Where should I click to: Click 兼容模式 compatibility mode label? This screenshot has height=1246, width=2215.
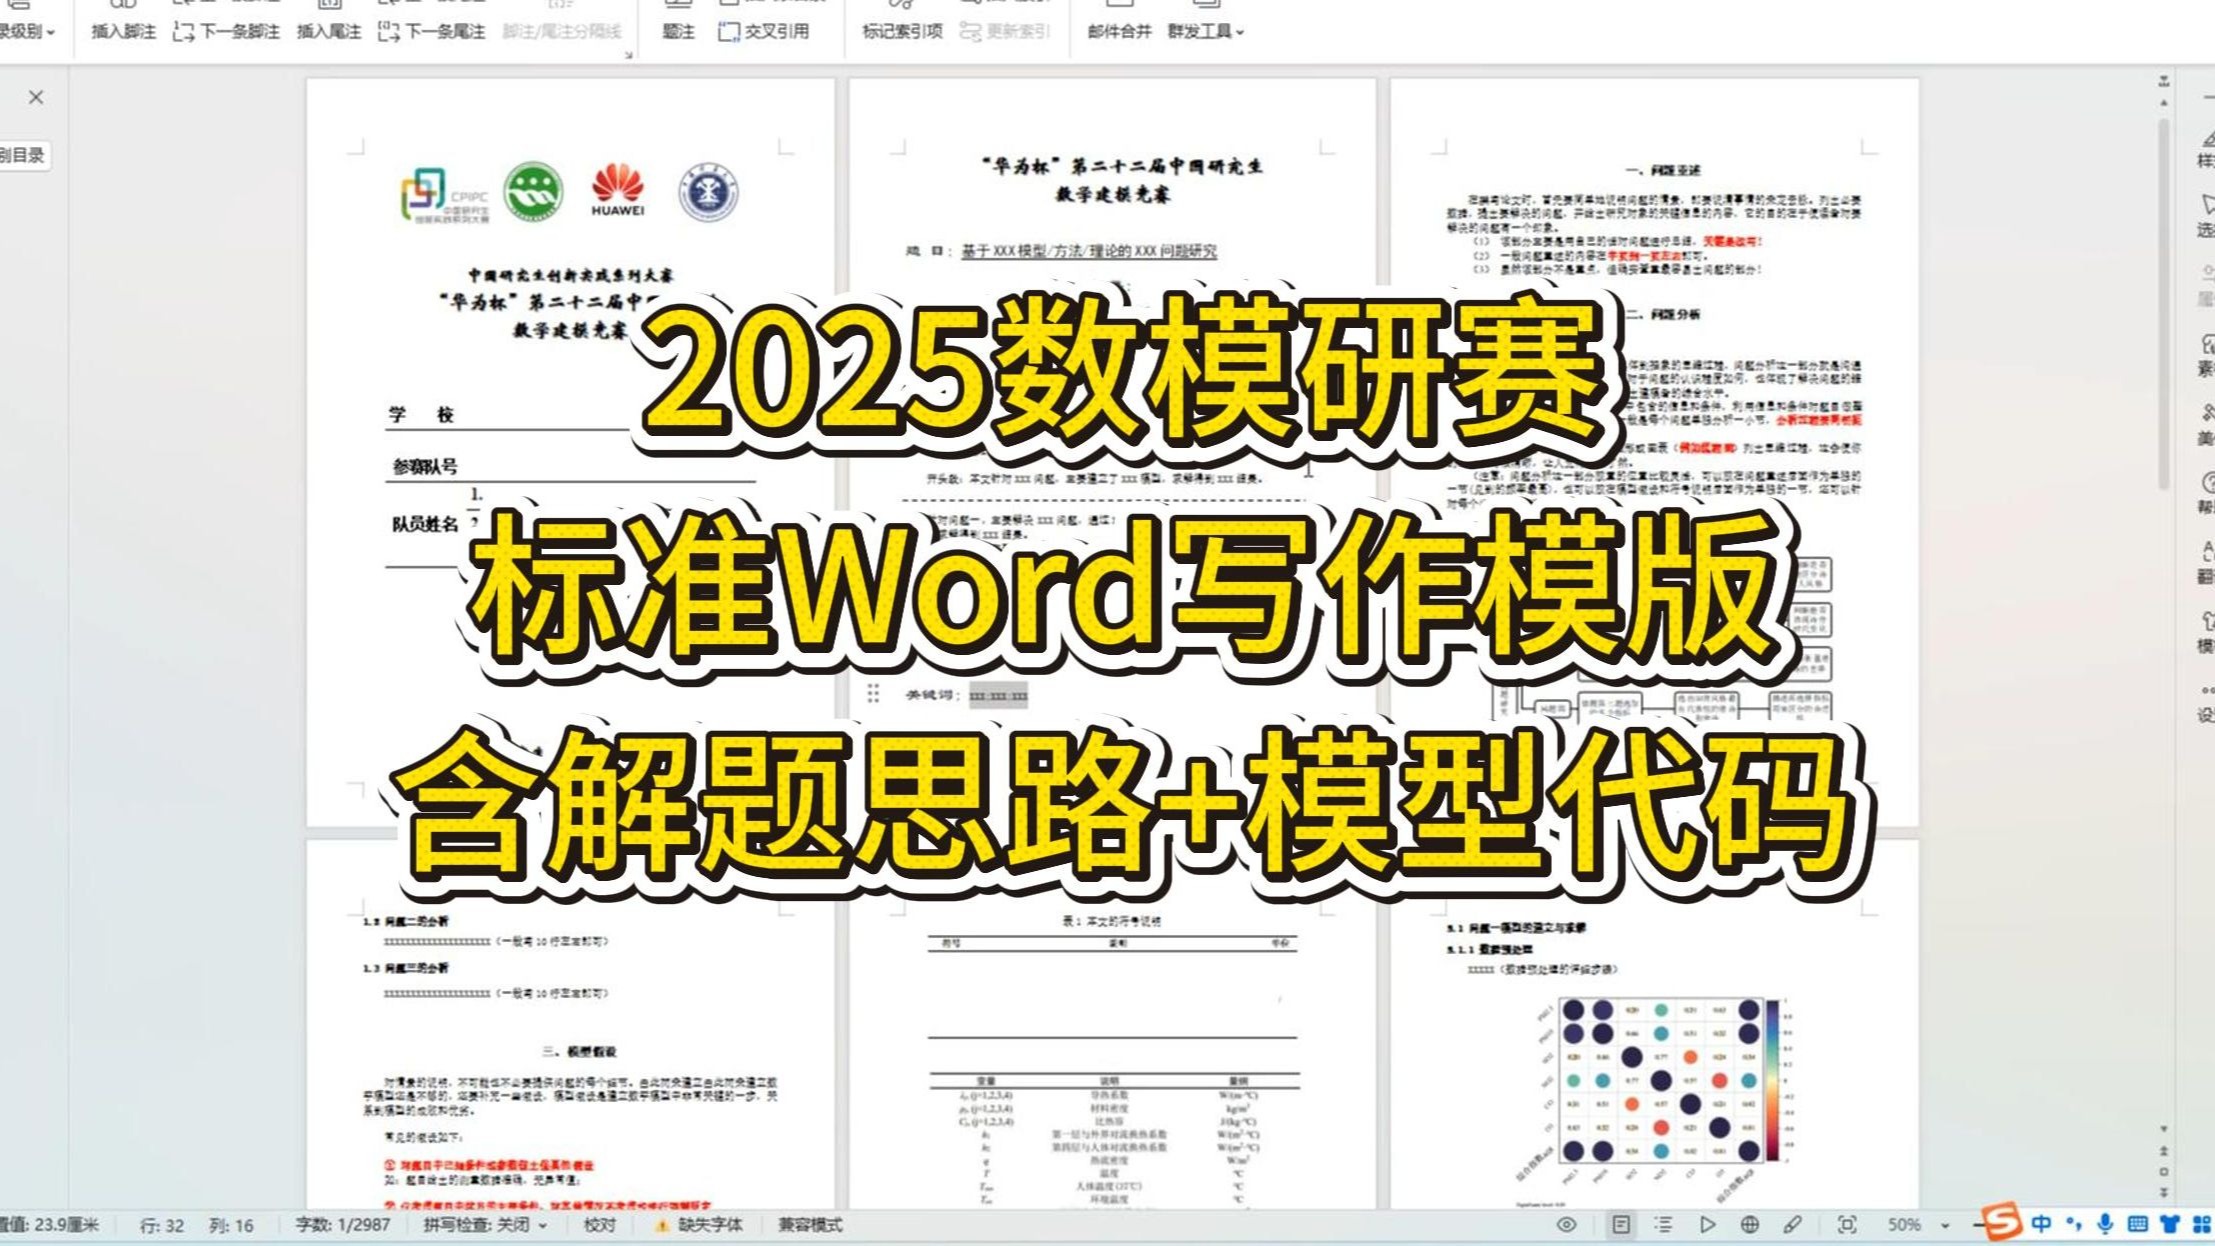click(810, 1225)
